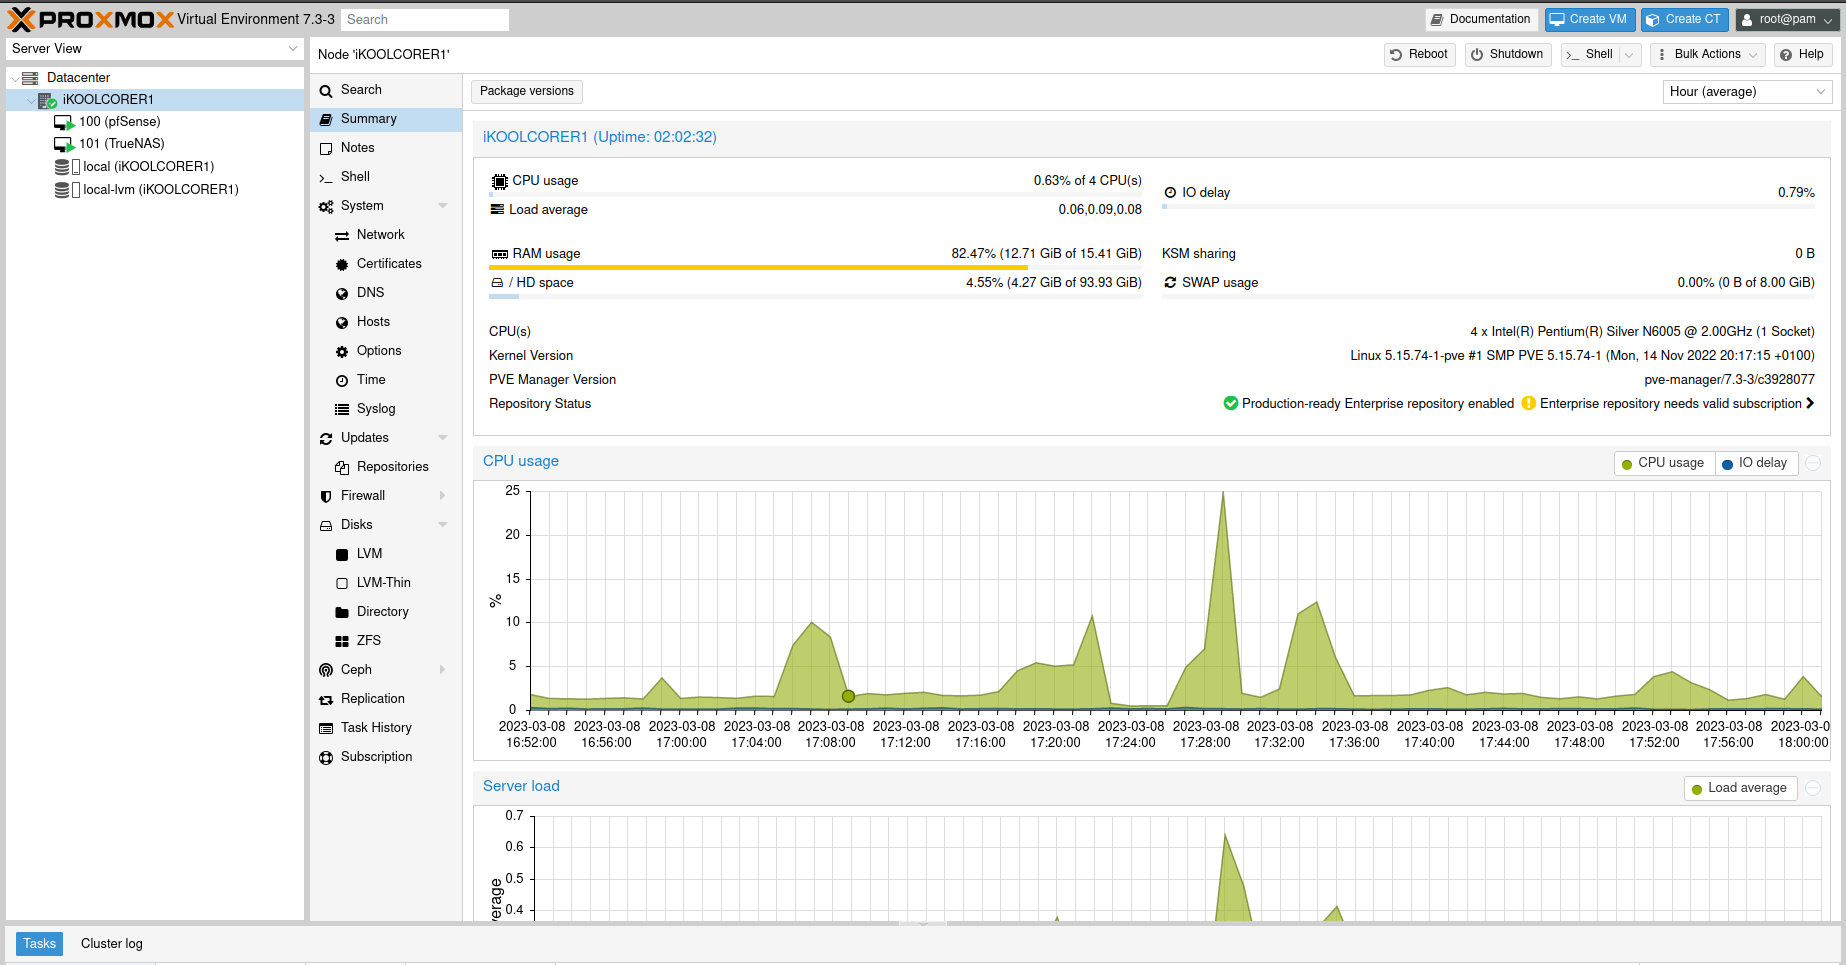This screenshot has width=1846, height=965.
Task: Collapse the System submenu arrow
Action: point(443,206)
